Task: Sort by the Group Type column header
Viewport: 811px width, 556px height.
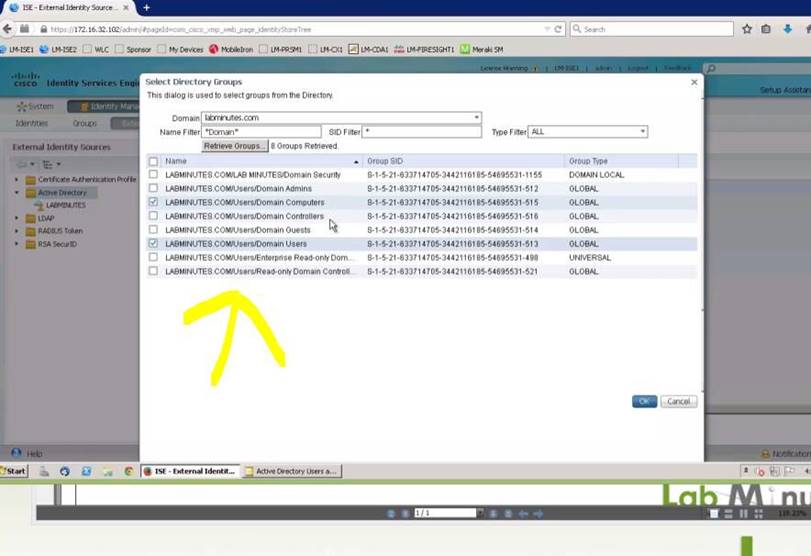Action: 621,161
